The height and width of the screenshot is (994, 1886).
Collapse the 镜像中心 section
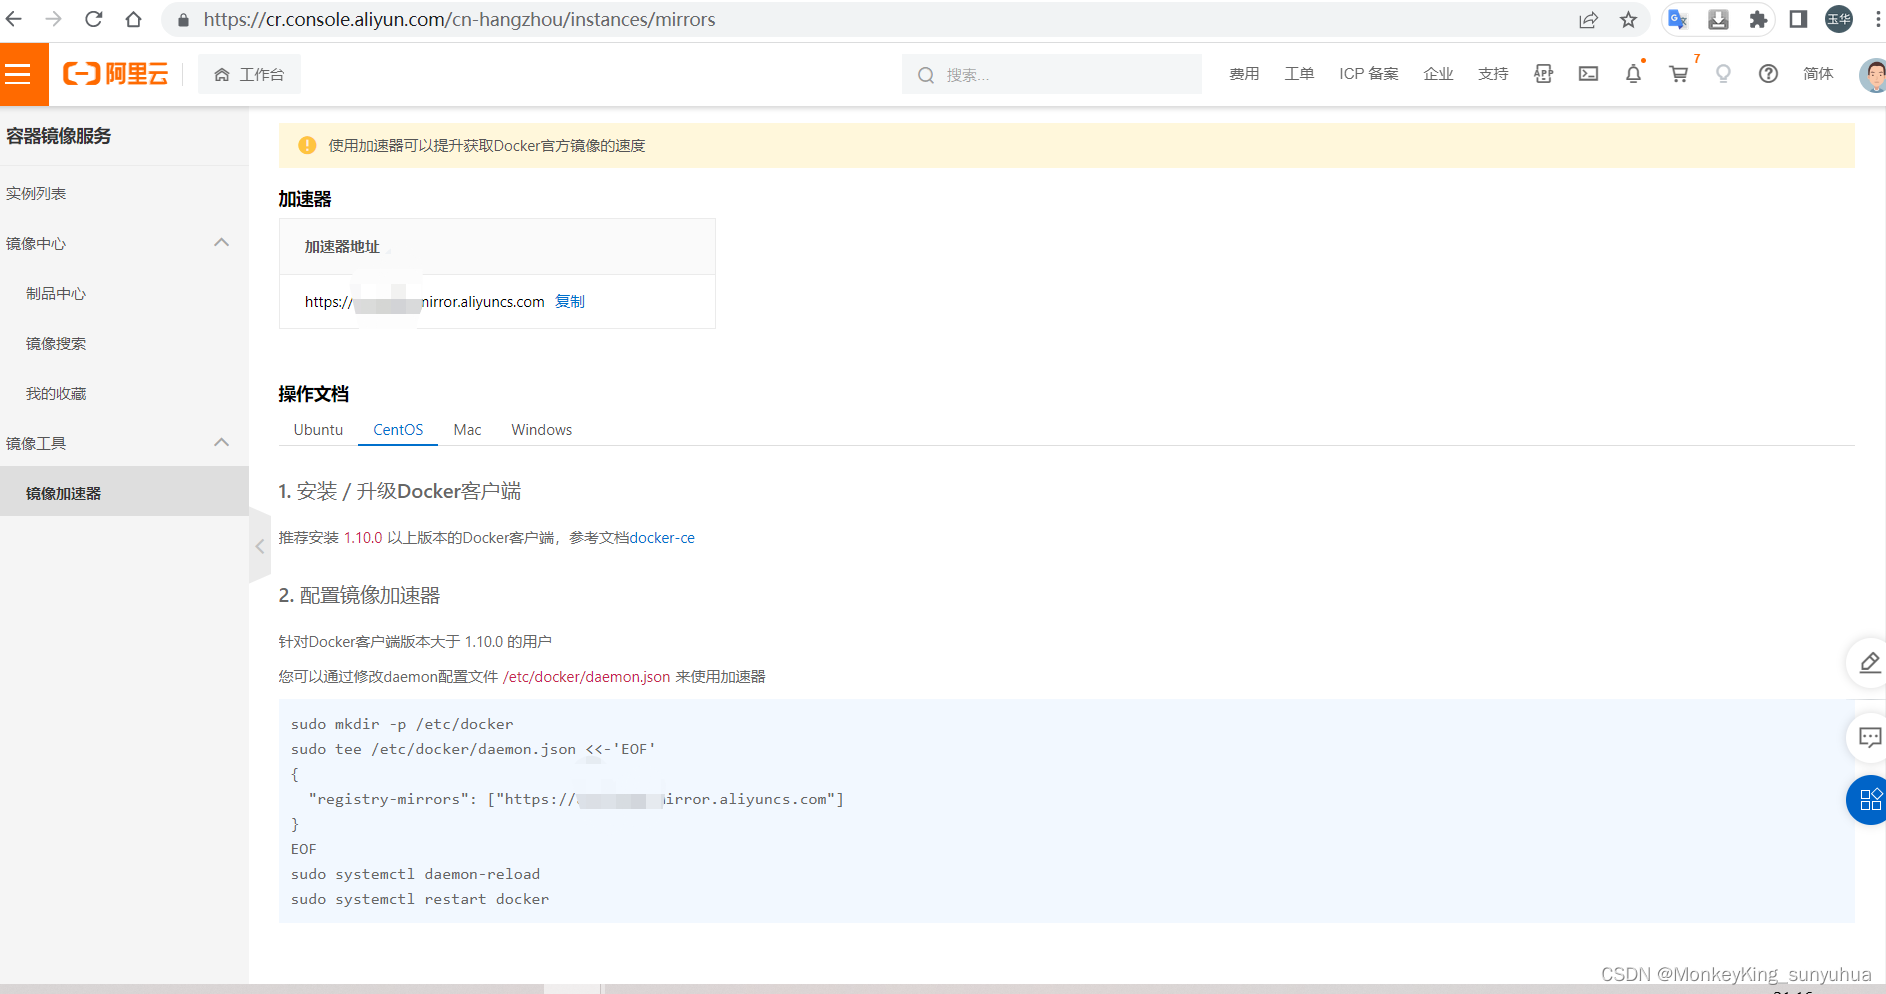(222, 243)
